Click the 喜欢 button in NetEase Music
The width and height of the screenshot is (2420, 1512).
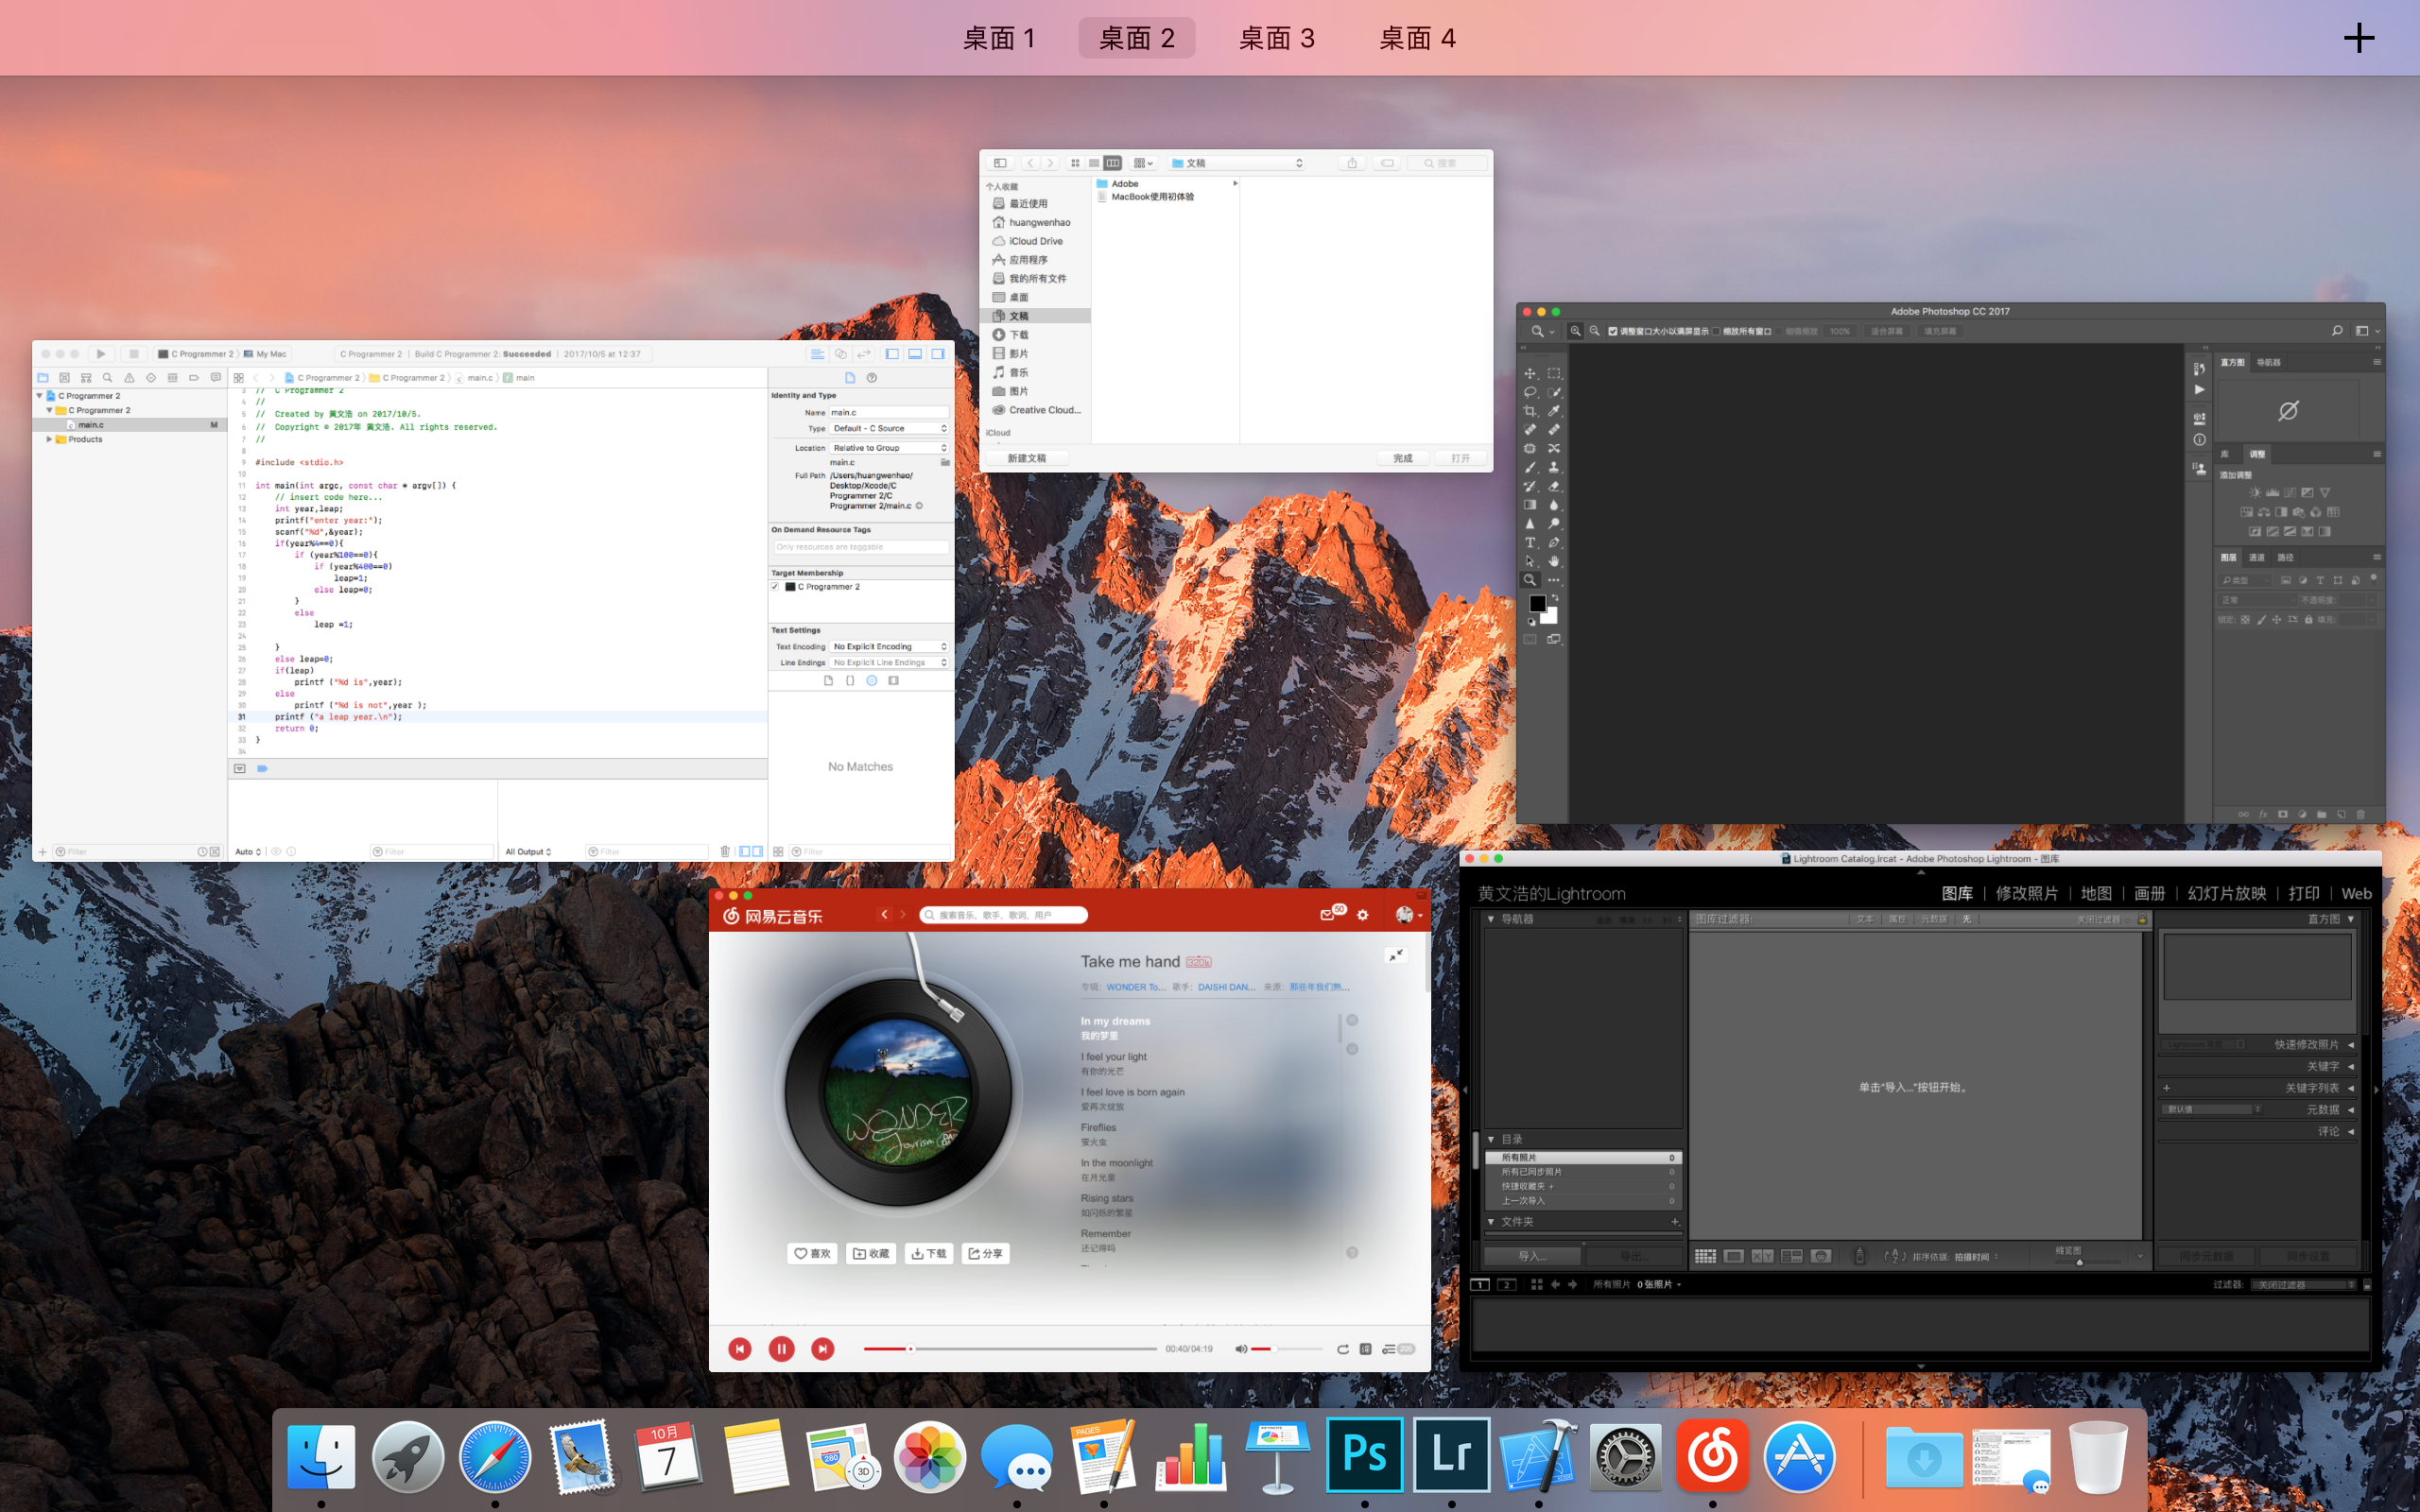[812, 1253]
